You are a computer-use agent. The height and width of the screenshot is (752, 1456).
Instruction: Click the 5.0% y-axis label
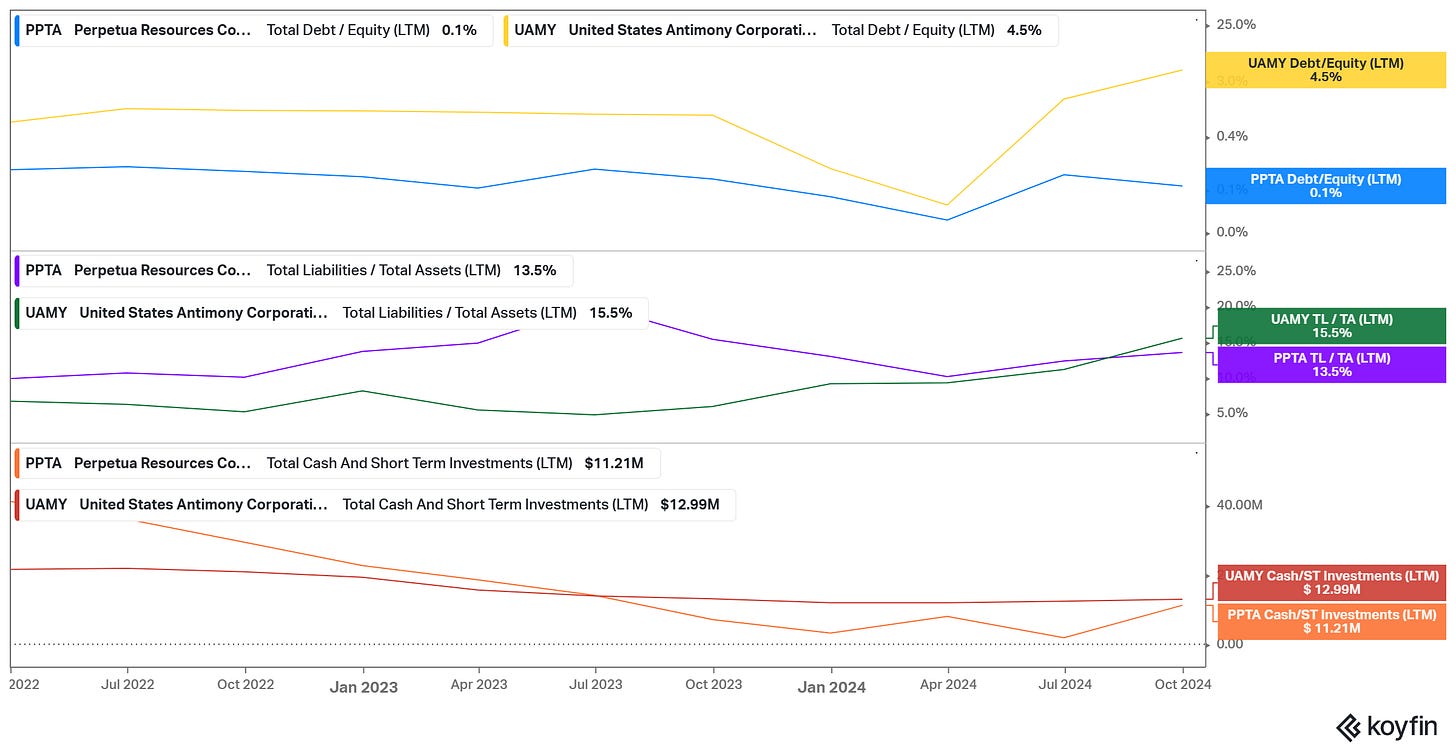pos(1232,413)
